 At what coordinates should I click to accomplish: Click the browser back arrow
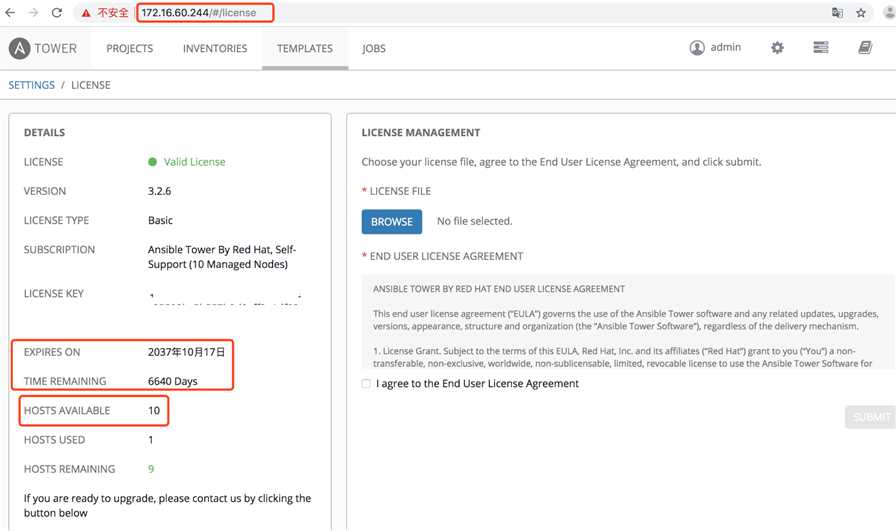[x=10, y=13]
